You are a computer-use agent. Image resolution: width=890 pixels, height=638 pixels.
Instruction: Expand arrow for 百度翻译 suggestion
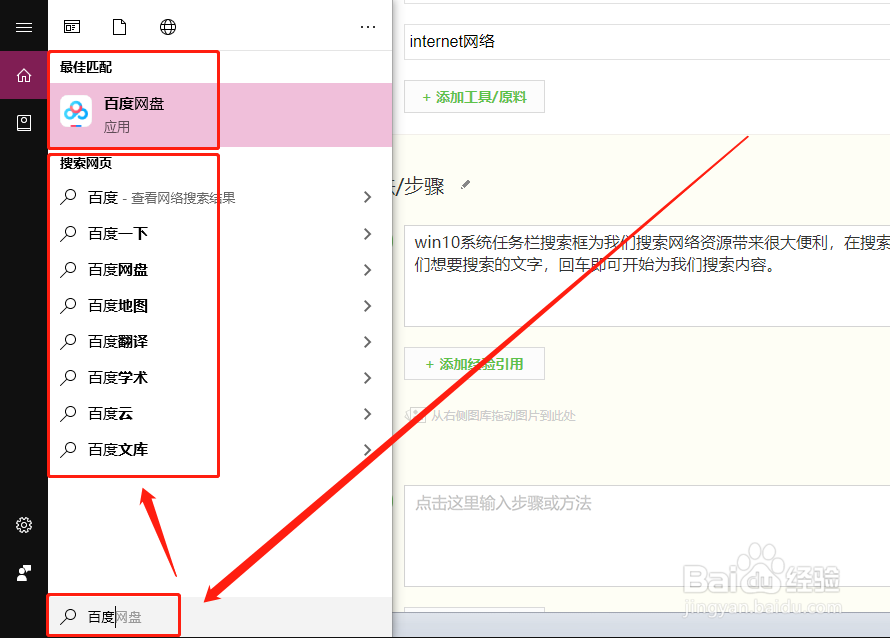pyautogui.click(x=368, y=342)
